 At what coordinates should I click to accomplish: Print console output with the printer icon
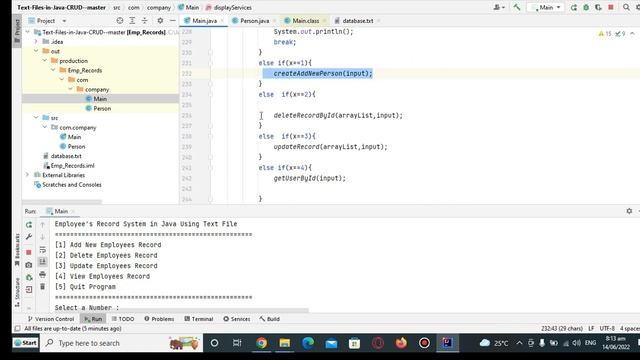(x=42, y=274)
